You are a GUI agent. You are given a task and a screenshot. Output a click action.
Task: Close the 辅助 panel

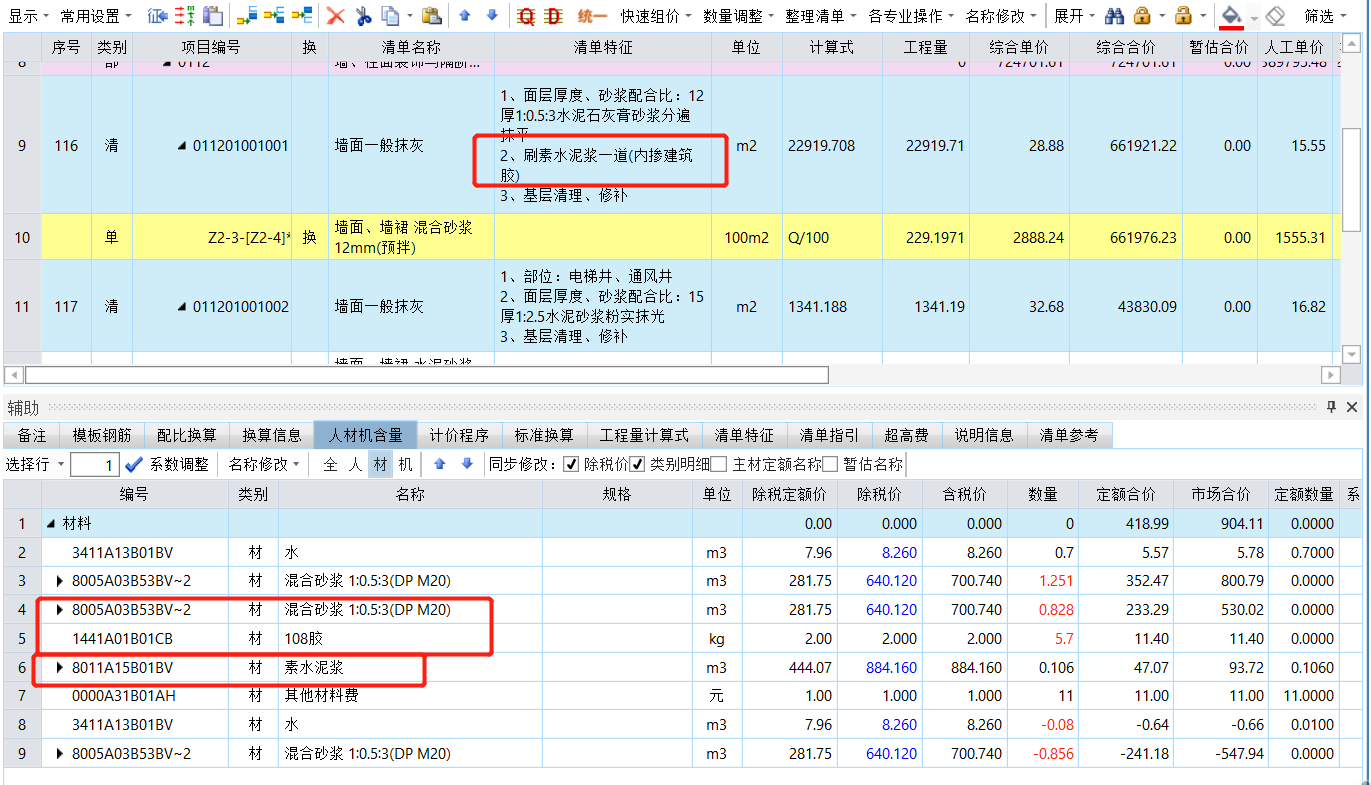point(1352,407)
